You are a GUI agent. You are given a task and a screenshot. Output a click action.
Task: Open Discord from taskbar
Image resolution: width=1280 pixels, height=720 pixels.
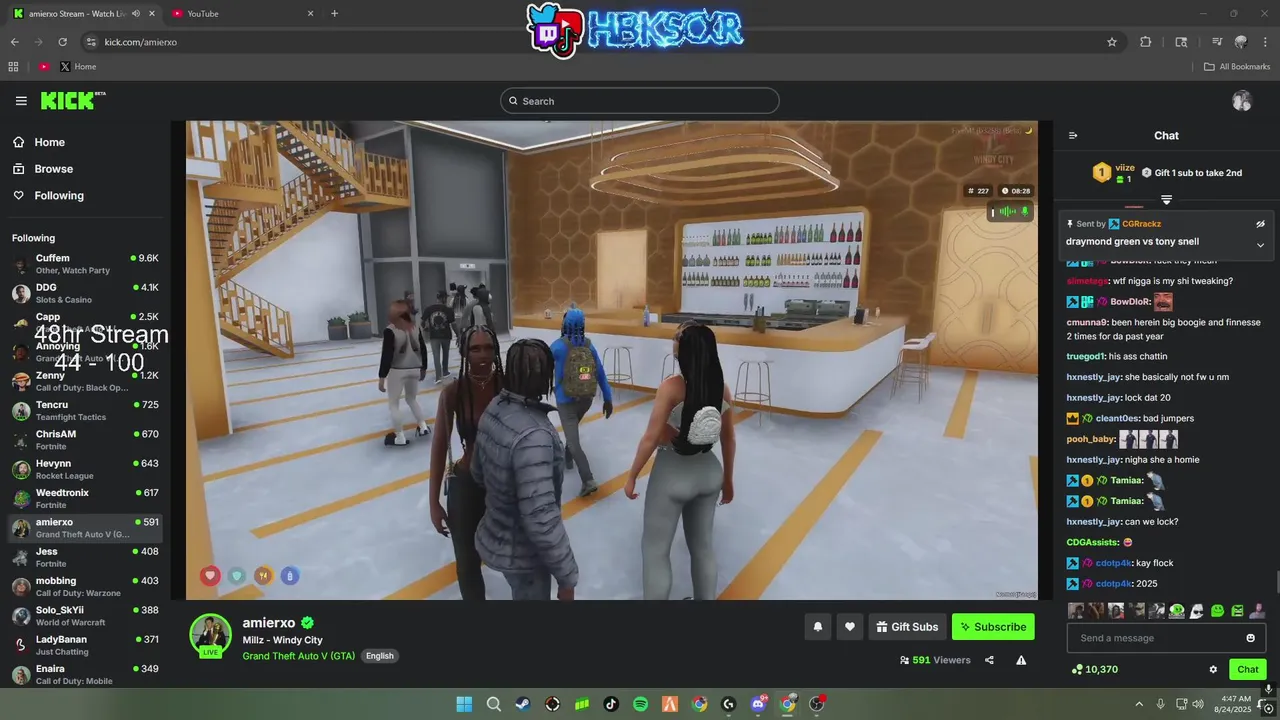click(759, 704)
